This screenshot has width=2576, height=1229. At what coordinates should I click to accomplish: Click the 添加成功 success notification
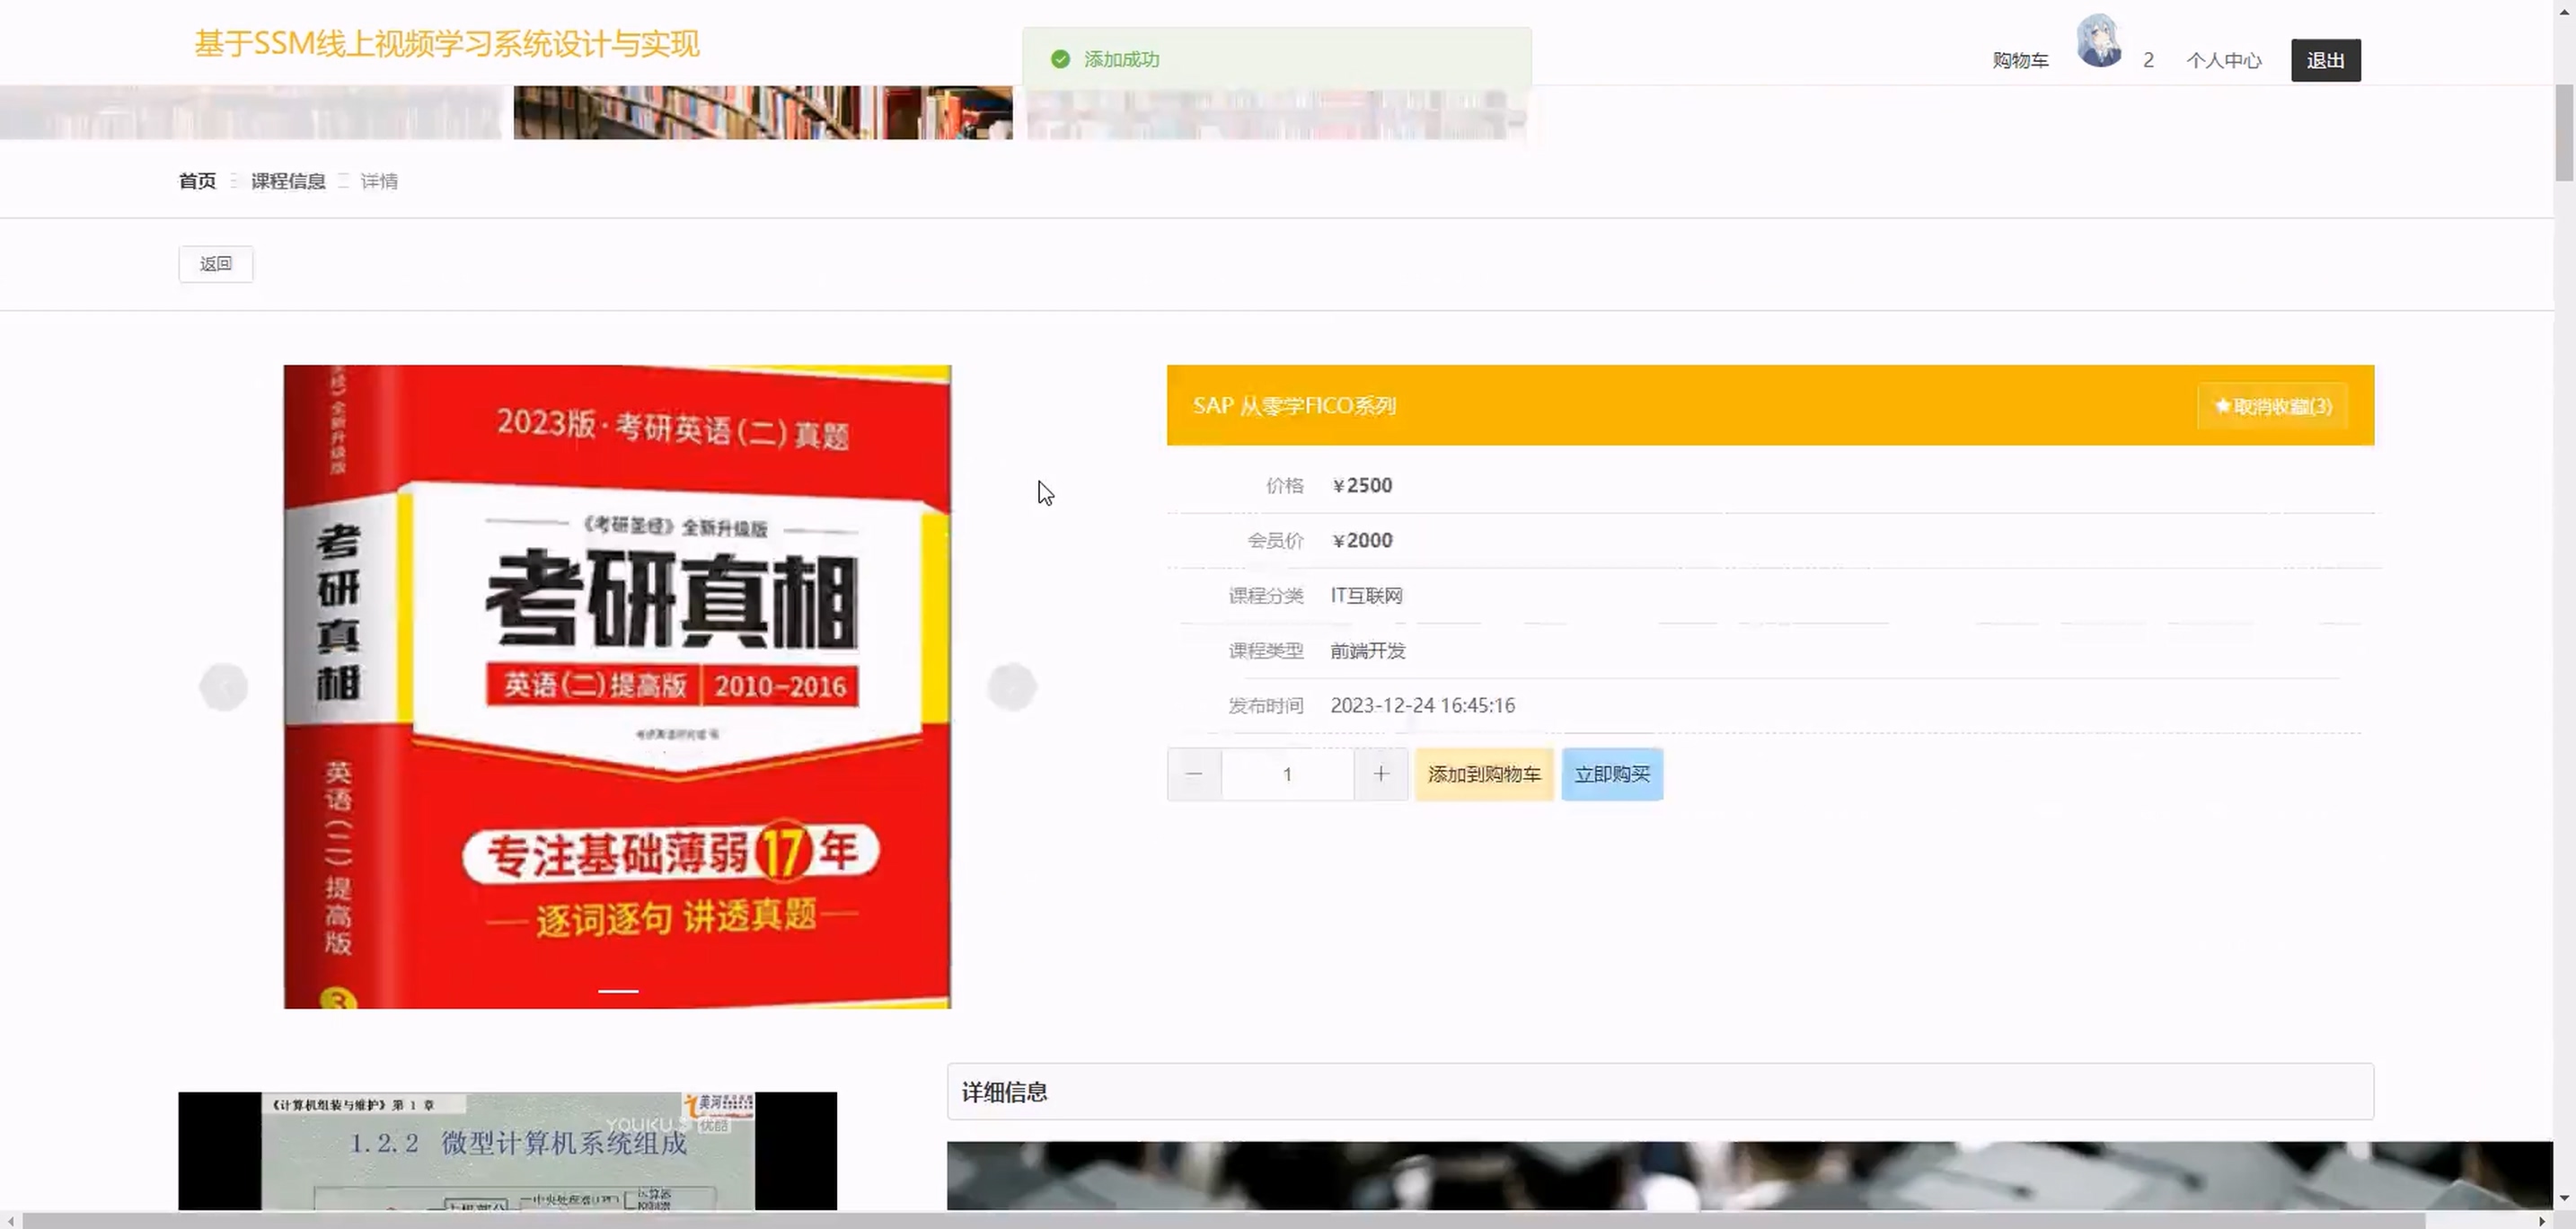point(1277,59)
